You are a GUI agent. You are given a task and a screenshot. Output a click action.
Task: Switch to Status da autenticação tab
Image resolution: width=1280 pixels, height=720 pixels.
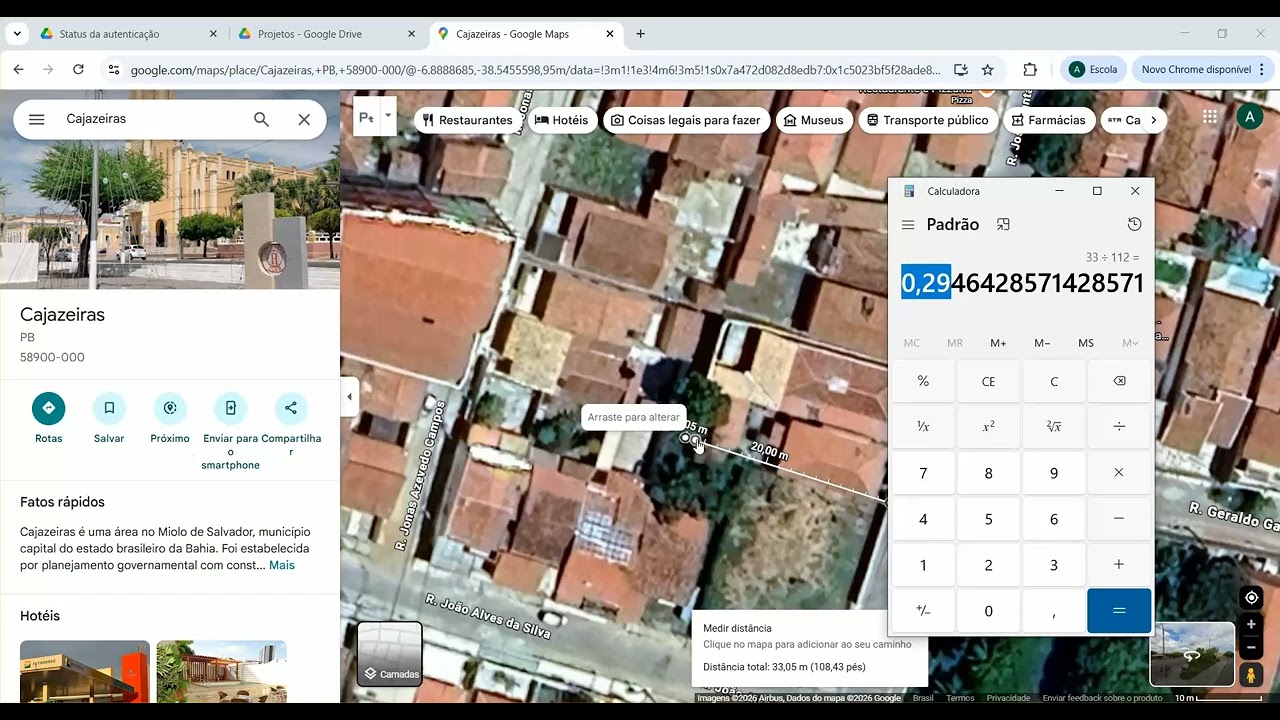pos(128,34)
